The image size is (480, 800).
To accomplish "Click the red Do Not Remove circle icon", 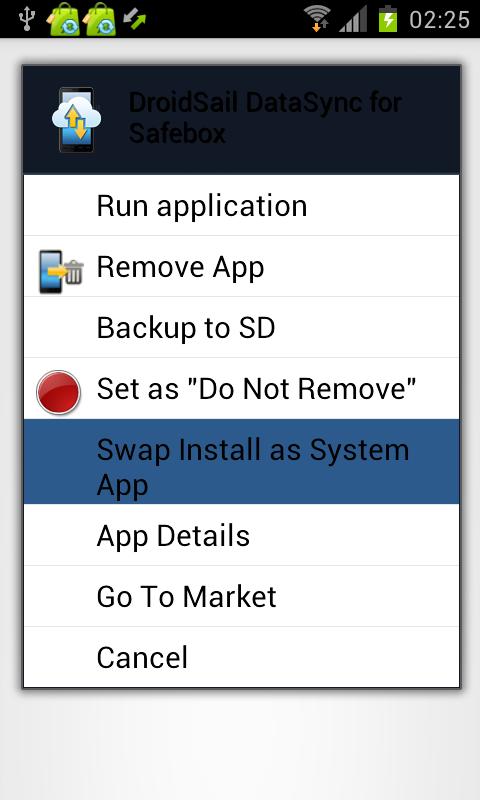I will coord(59,392).
